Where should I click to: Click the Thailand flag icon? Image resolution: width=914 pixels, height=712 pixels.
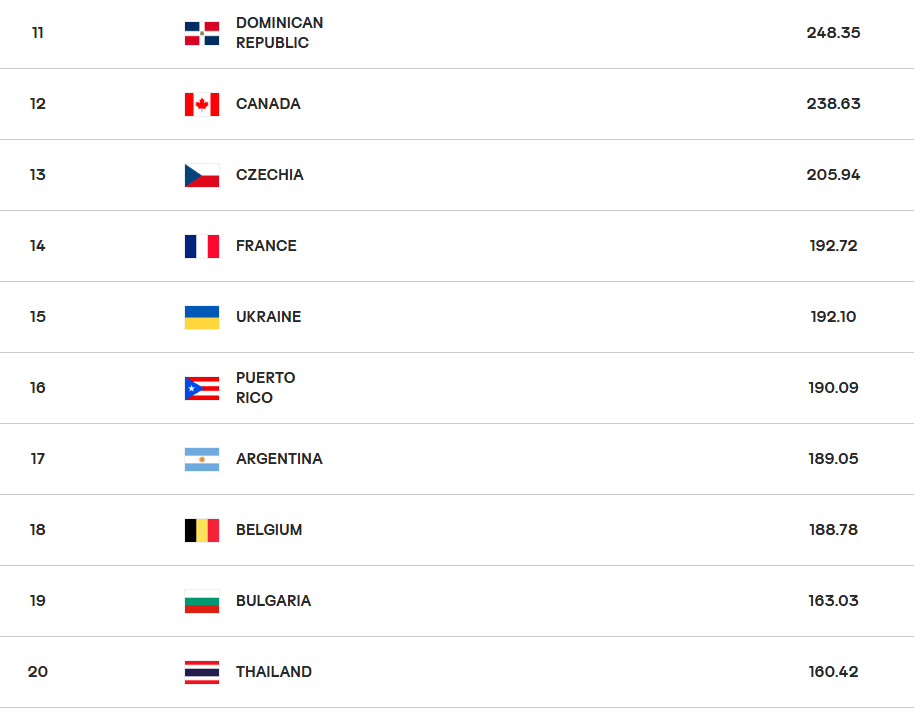tap(202, 672)
